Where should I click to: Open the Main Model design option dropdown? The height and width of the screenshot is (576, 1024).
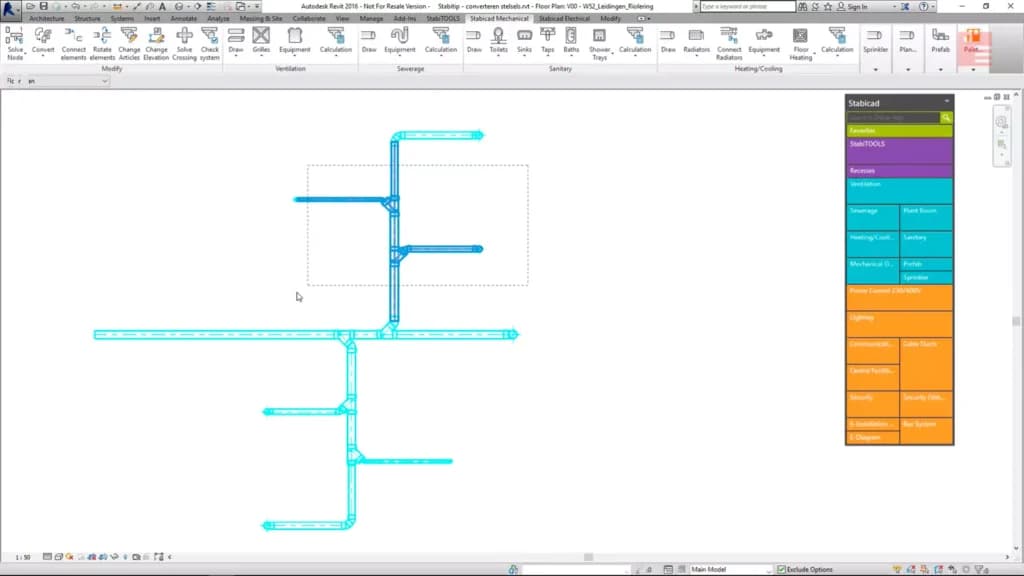(x=730, y=569)
